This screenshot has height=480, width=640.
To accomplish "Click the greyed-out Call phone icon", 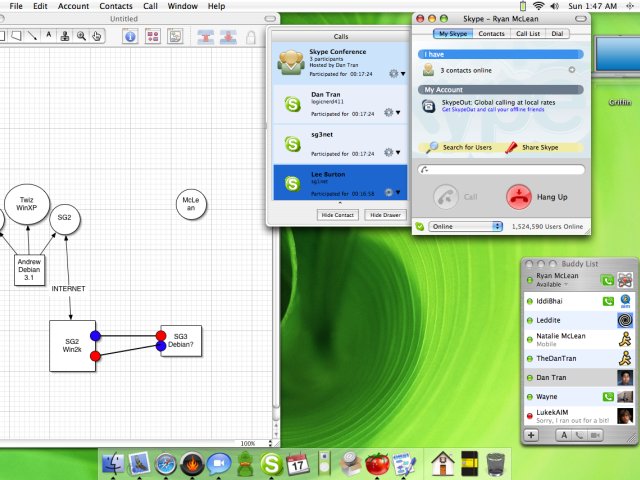I will [446, 197].
